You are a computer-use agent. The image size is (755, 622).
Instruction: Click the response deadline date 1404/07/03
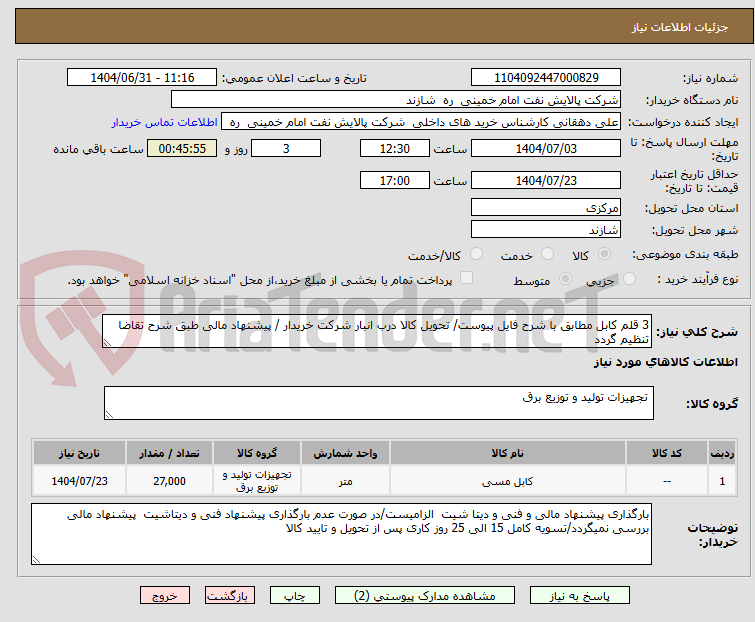coord(546,148)
